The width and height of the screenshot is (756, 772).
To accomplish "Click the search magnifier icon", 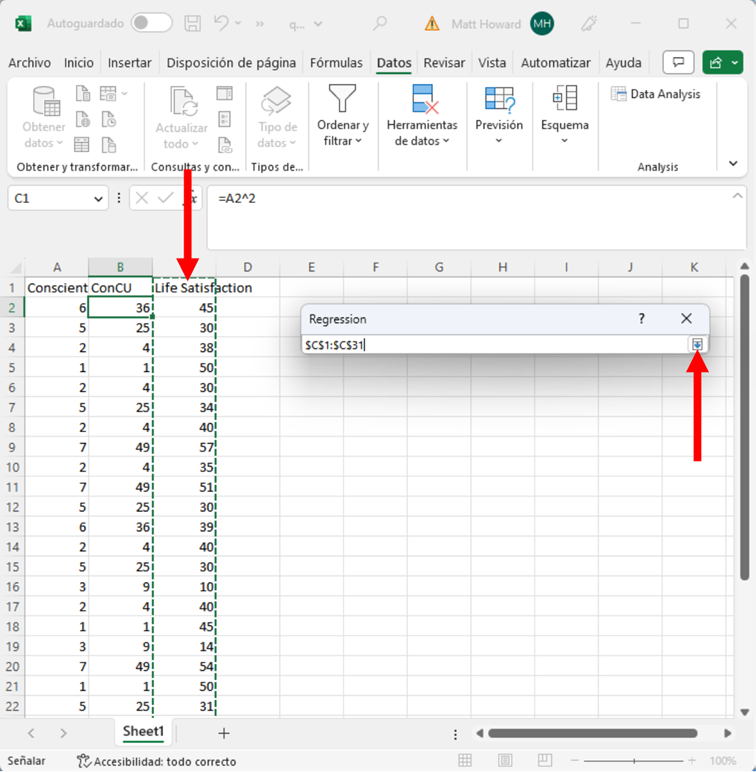I will (x=380, y=23).
